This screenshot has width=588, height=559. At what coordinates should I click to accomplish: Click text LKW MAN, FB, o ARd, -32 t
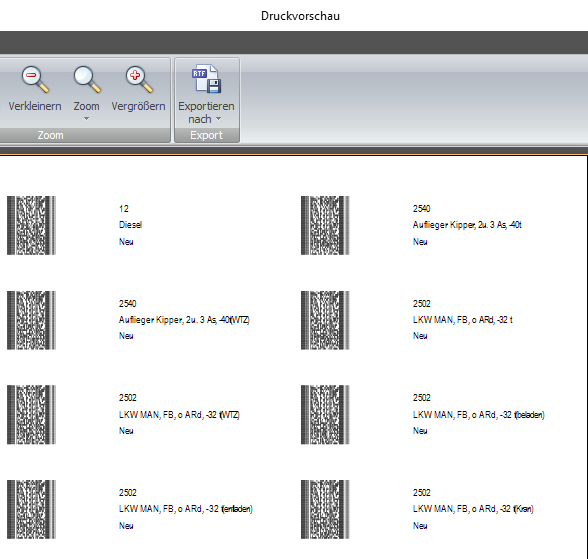click(x=463, y=320)
